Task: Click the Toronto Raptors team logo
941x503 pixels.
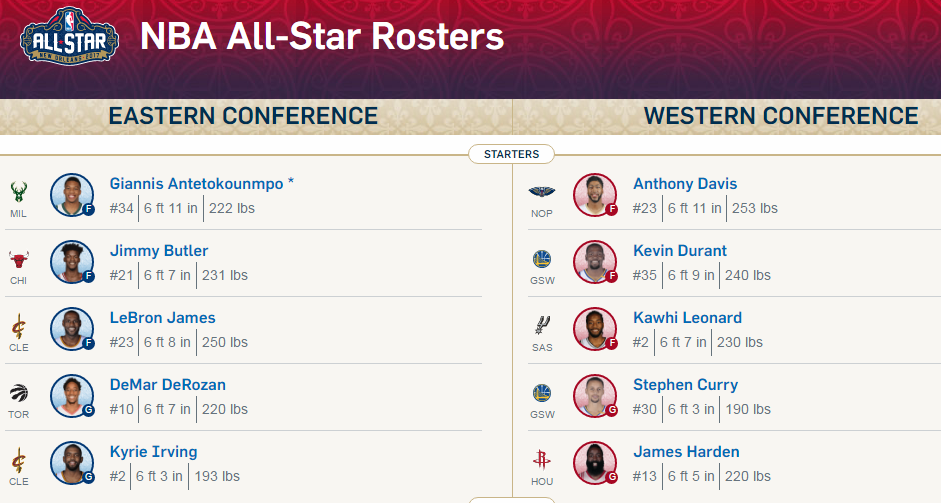Action: [19, 394]
